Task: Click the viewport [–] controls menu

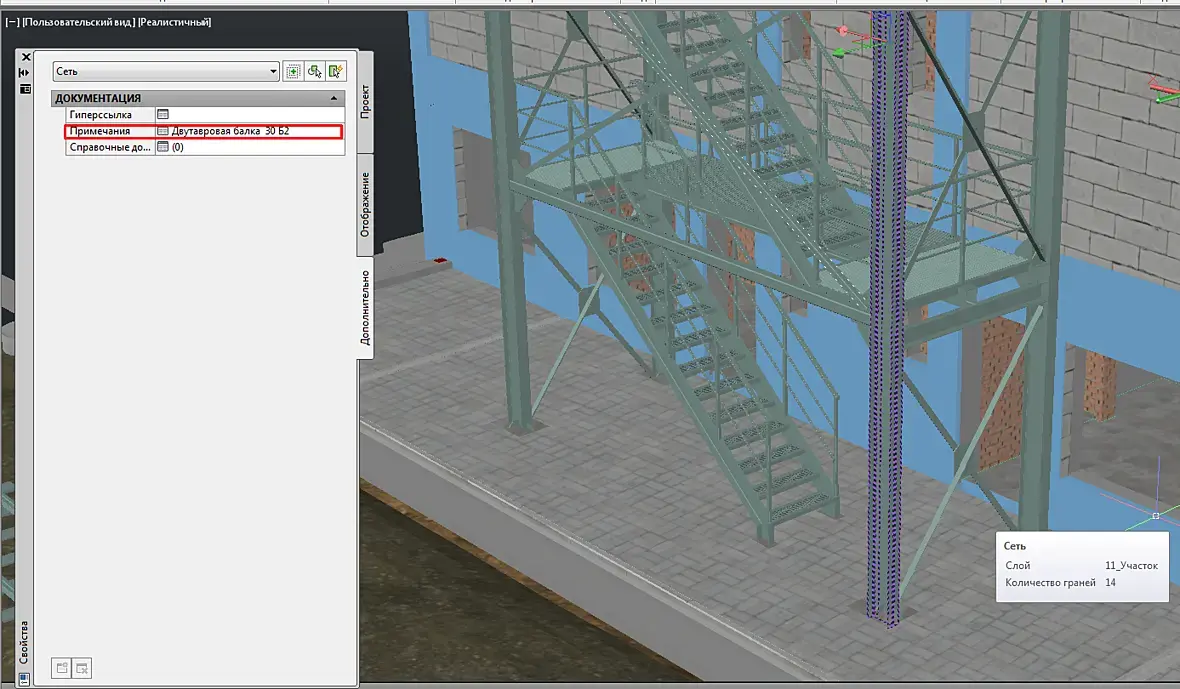Action: point(12,22)
